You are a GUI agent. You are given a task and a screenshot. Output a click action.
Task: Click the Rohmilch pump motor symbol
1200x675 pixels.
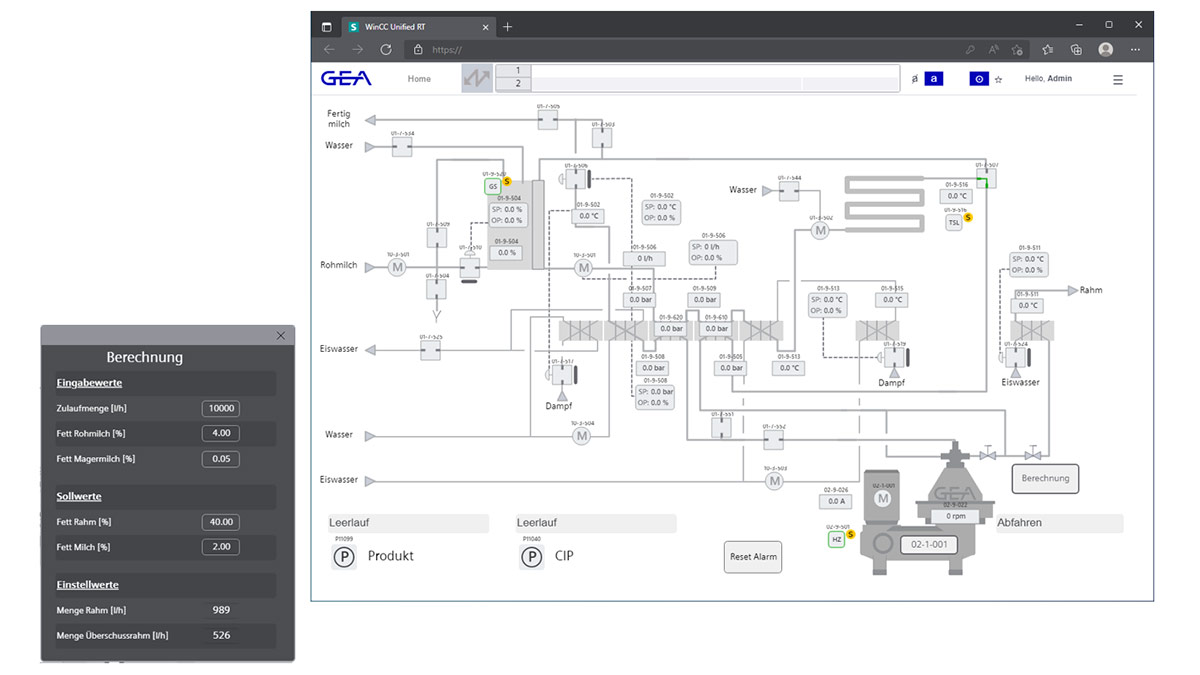pyautogui.click(x=397, y=267)
